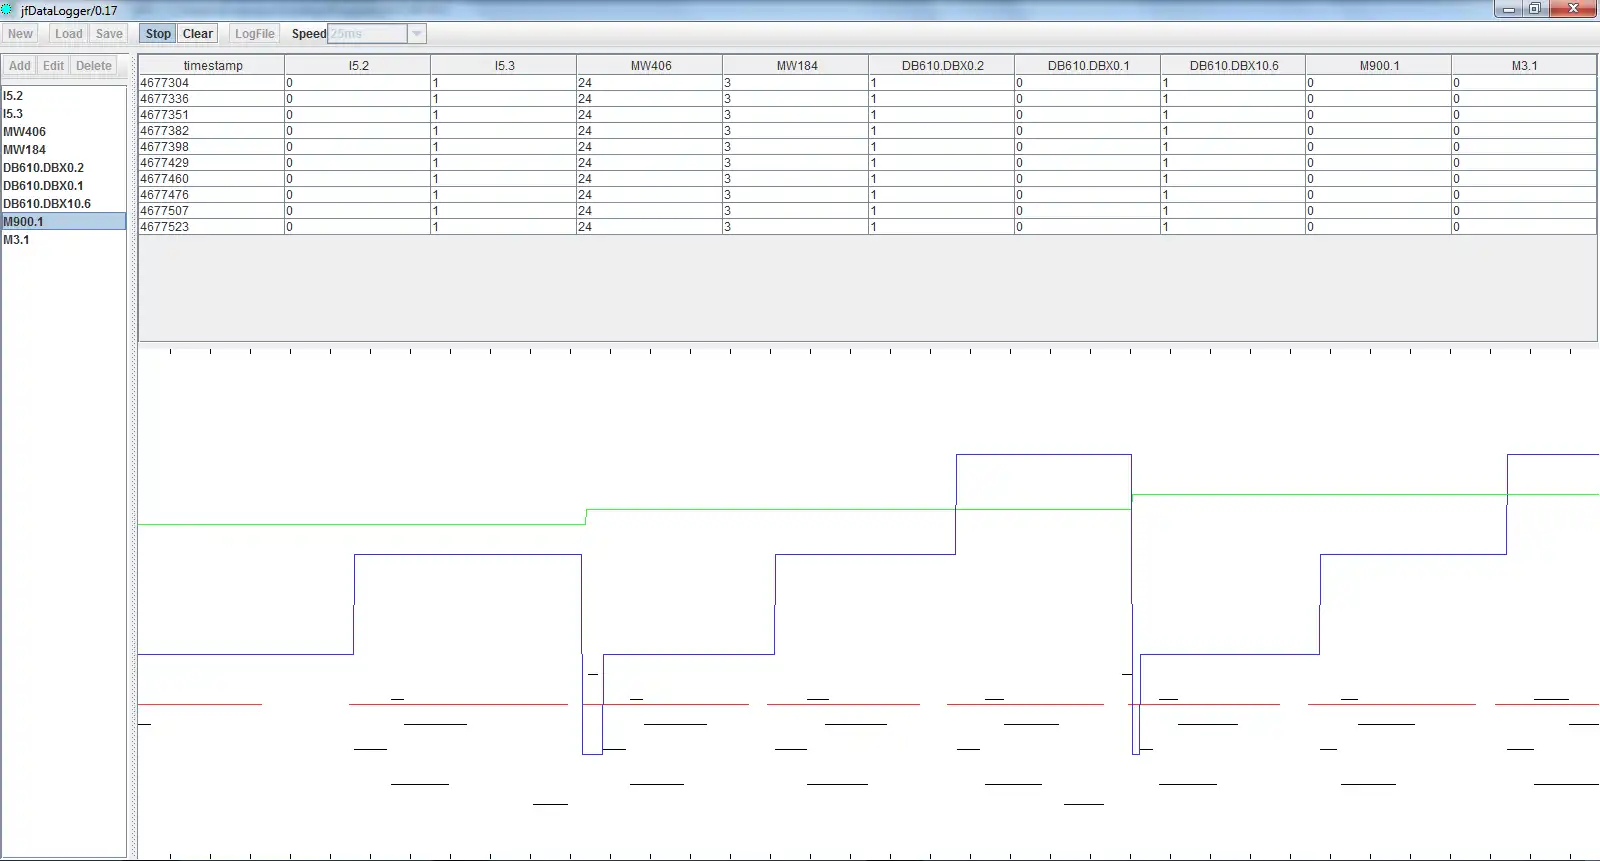Click the MW184 column header
The width and height of the screenshot is (1600, 861).
point(796,65)
